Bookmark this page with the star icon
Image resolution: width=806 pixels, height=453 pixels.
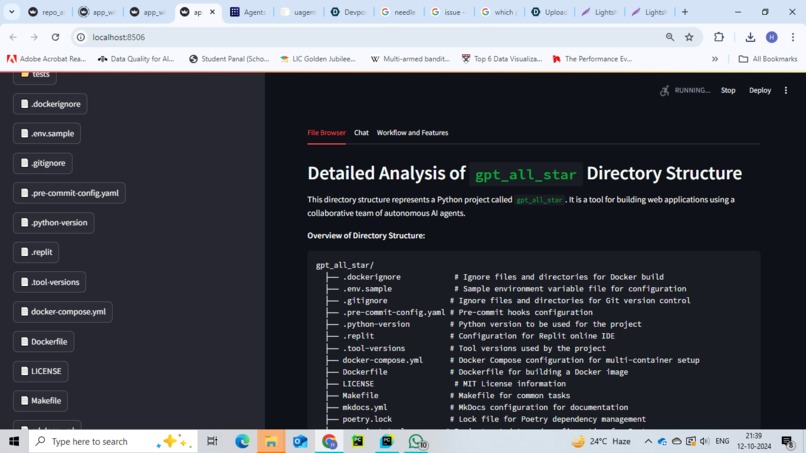pyautogui.click(x=689, y=37)
